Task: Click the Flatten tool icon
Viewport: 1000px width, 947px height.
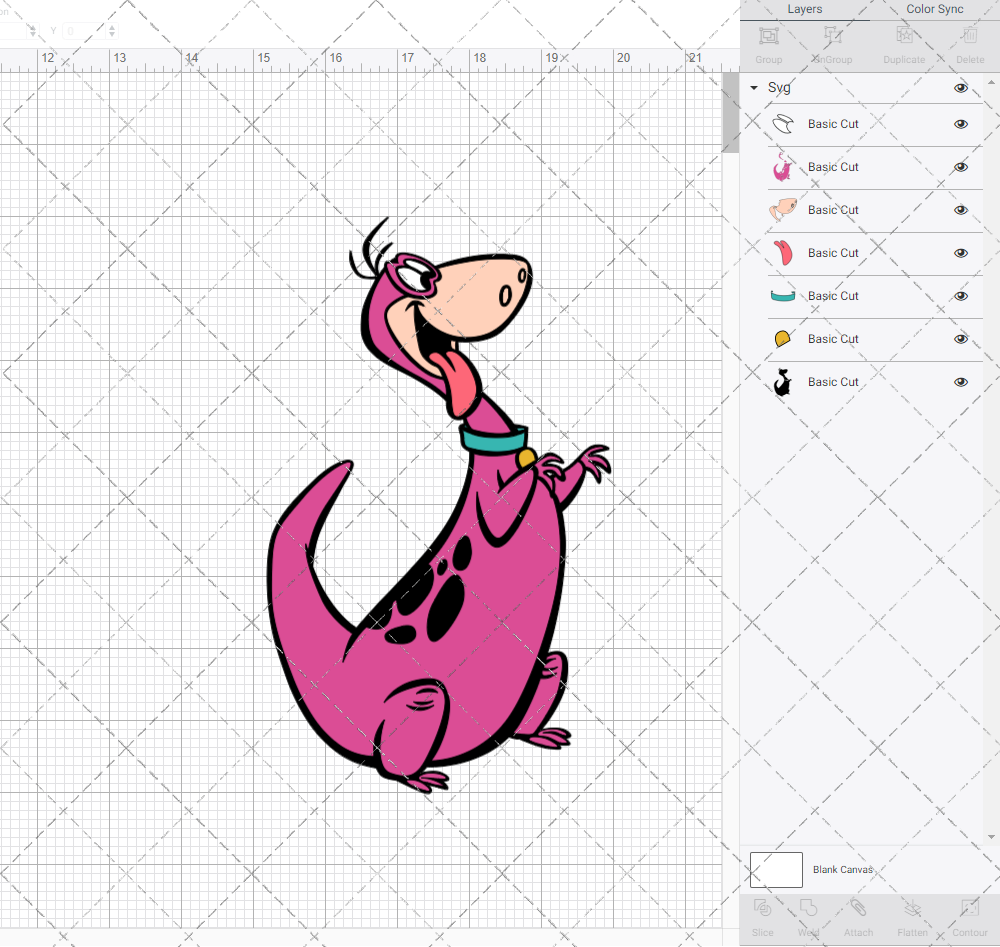Action: [x=913, y=908]
